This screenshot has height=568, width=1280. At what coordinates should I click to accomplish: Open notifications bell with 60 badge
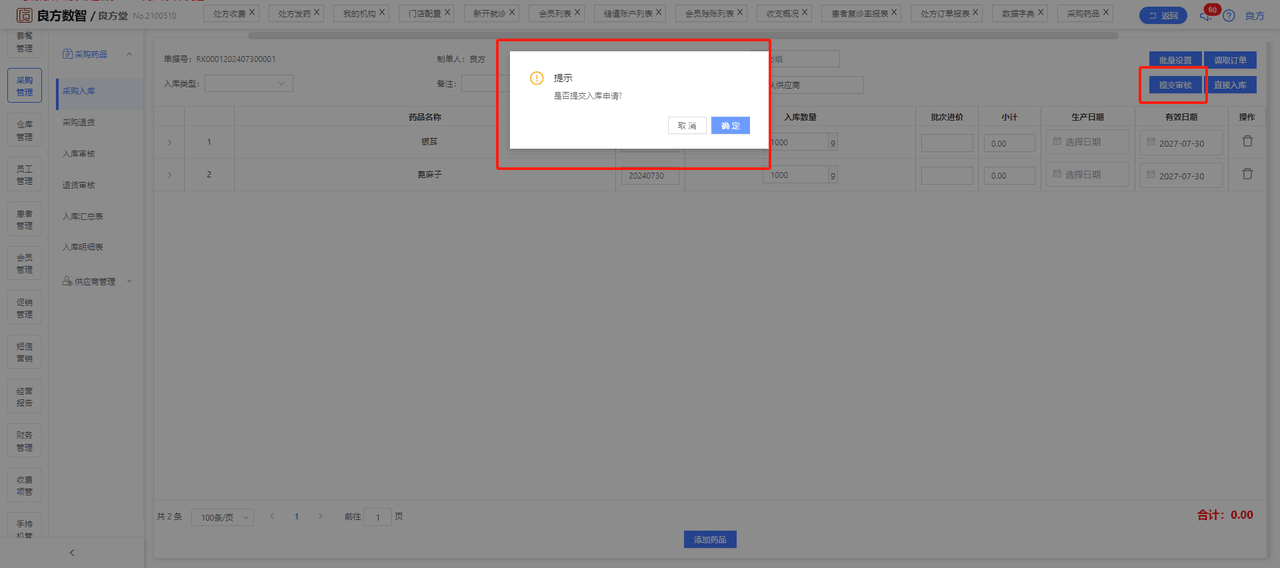(1206, 15)
